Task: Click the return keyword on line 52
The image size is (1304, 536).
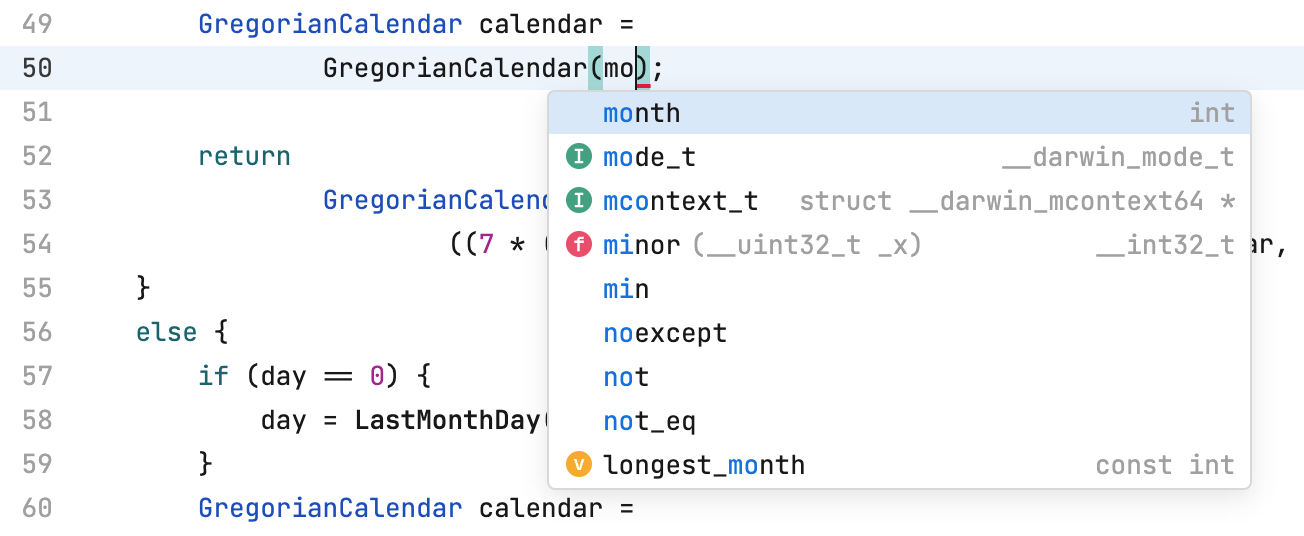Action: point(244,156)
